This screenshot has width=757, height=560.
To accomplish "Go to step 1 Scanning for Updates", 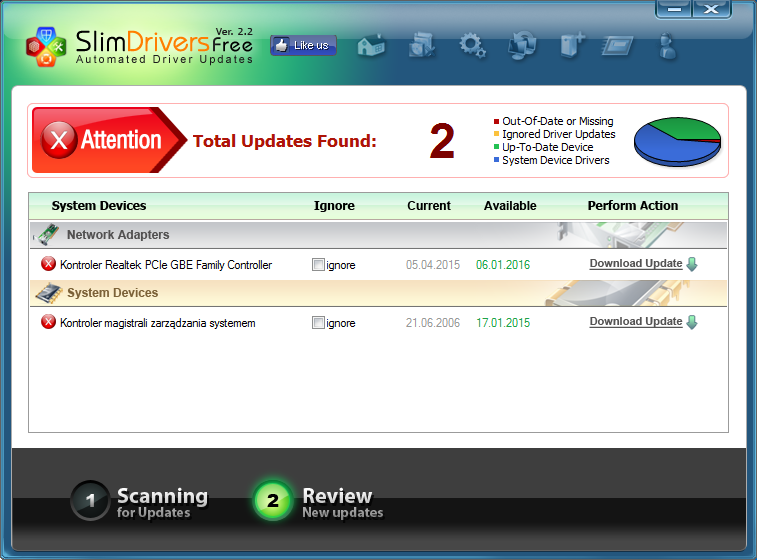I will [140, 501].
